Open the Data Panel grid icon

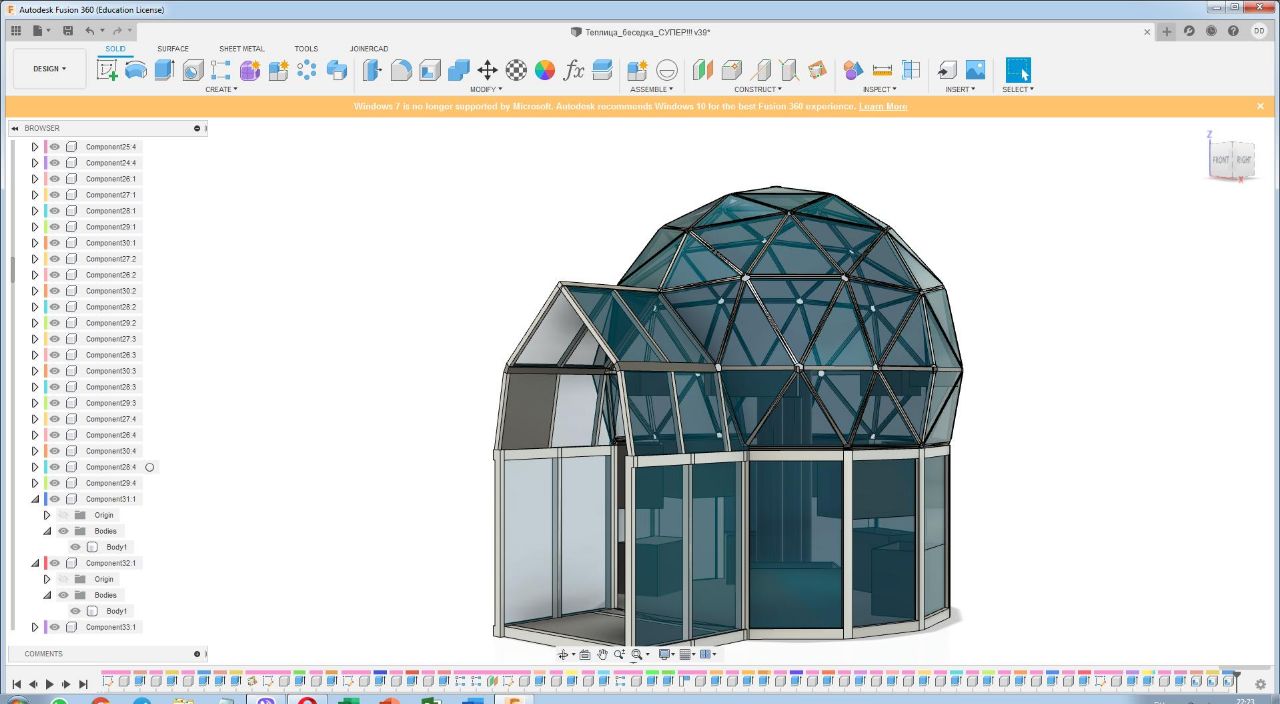(x=15, y=31)
